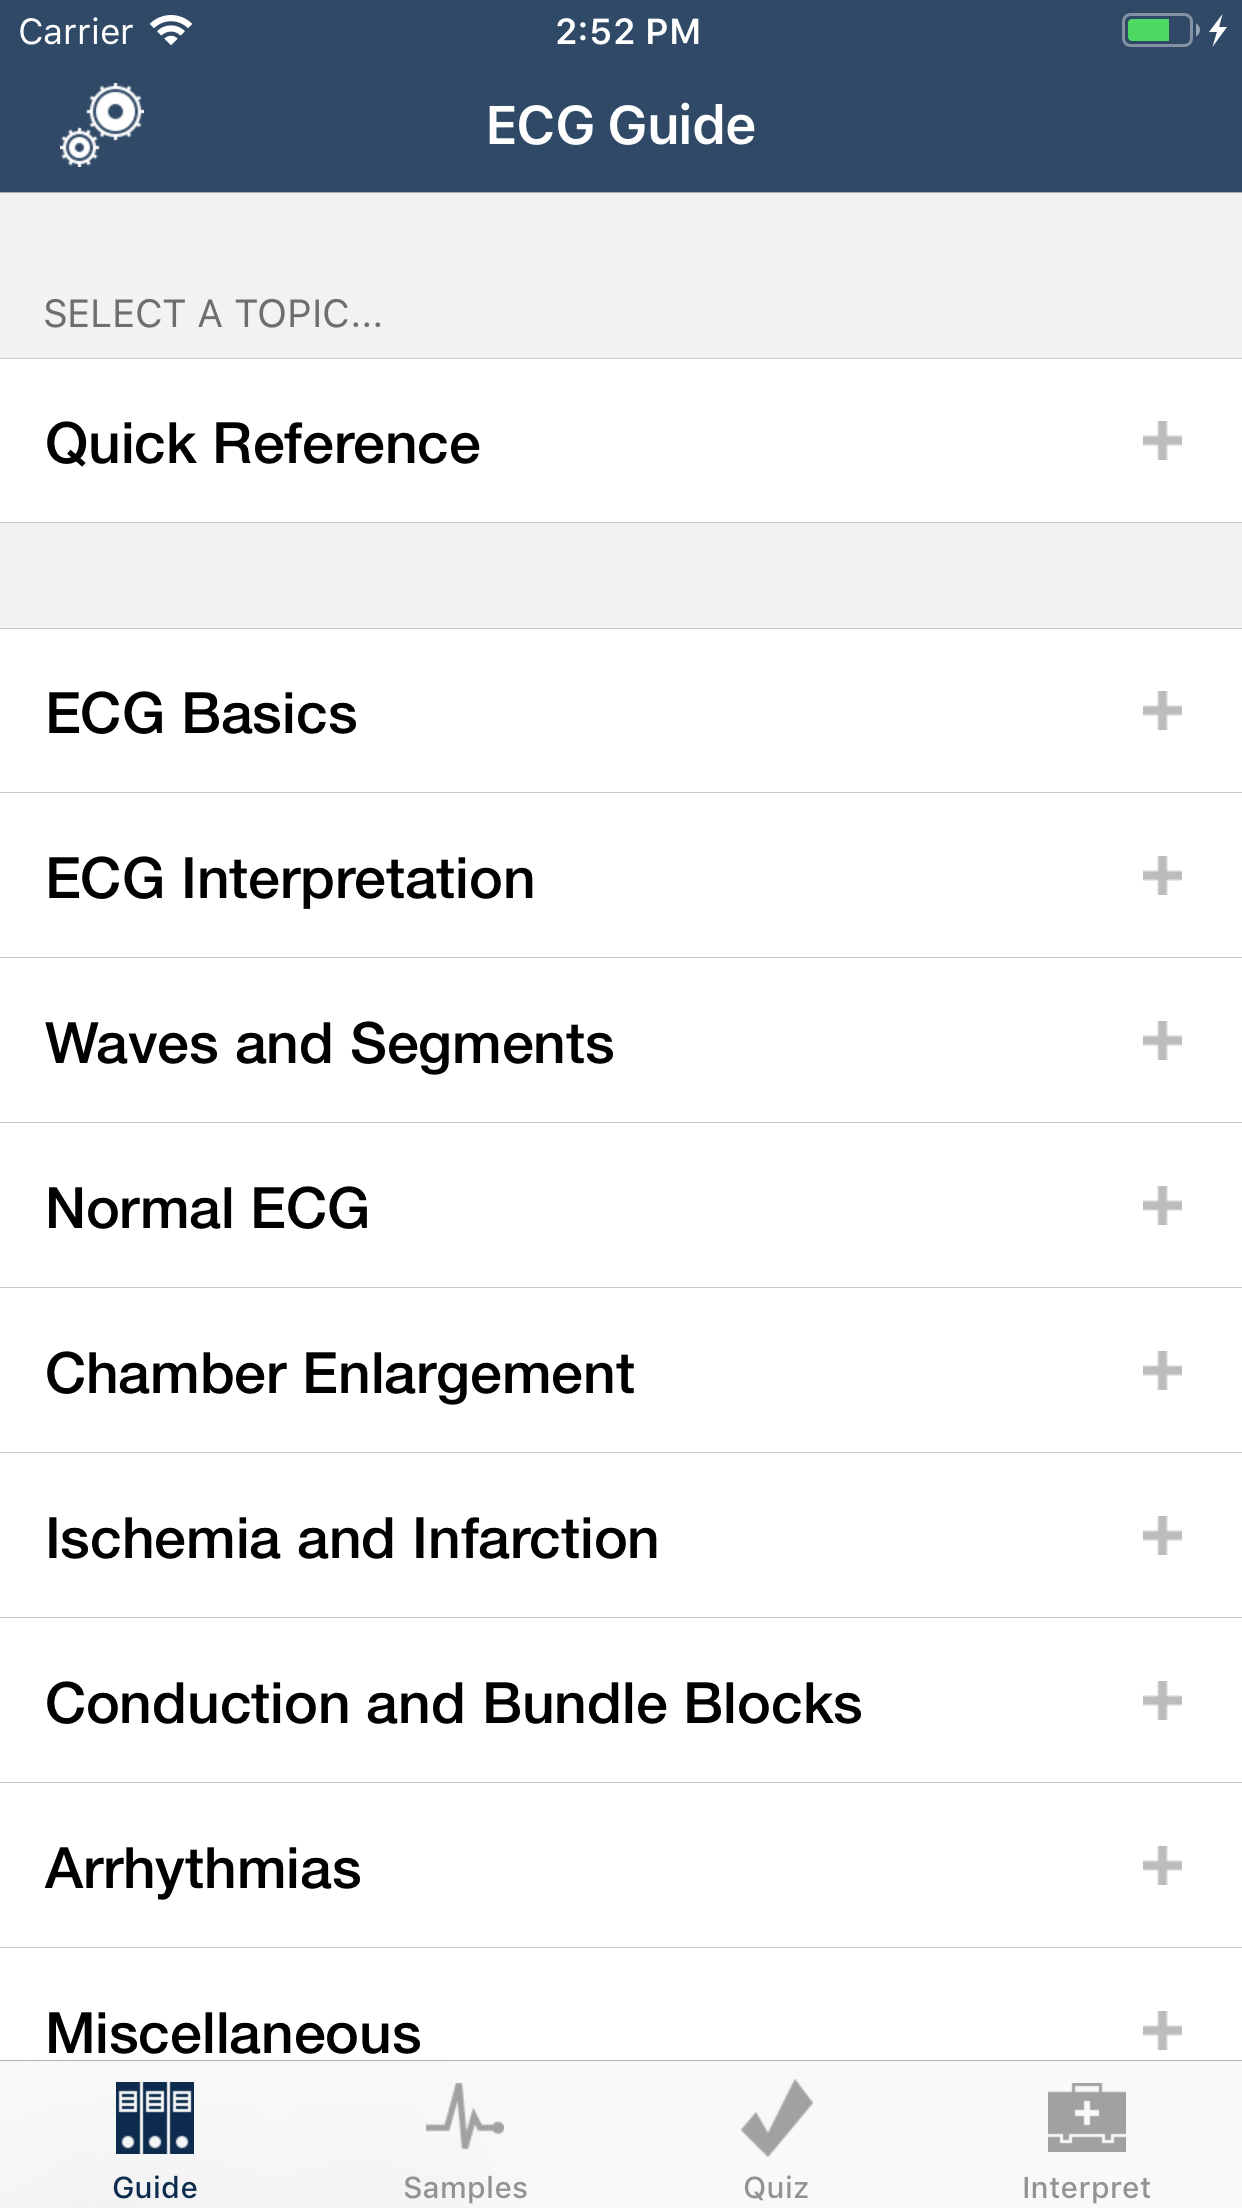Tap the Samples heartbeat waveform icon
1242x2208 pixels.
pyautogui.click(x=465, y=2117)
